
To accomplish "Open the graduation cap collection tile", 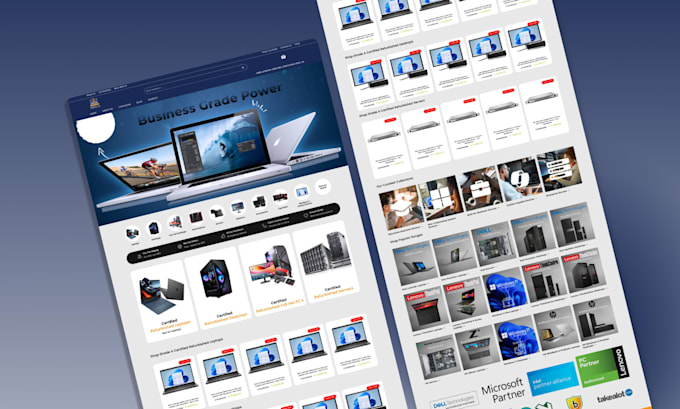I will coord(401,207).
